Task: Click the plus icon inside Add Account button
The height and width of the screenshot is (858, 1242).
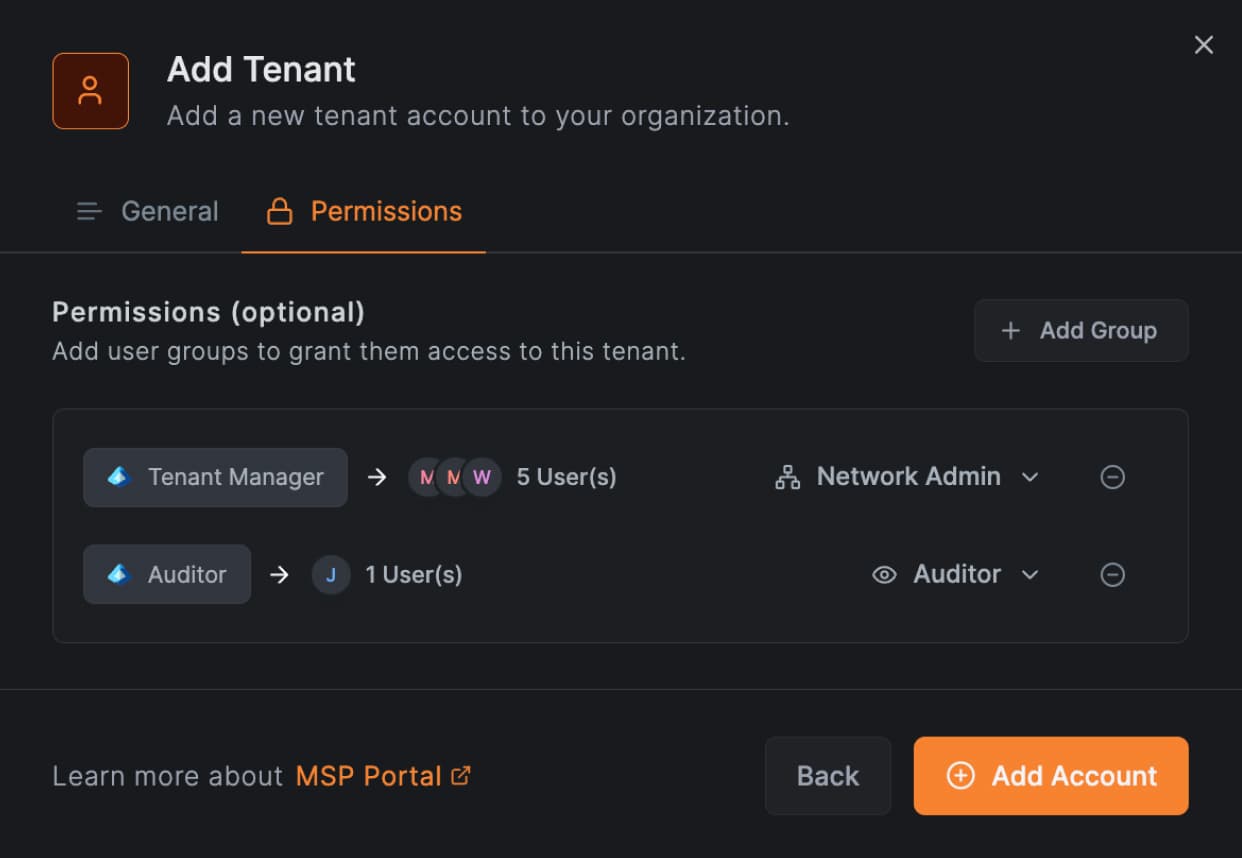Action: 960,776
